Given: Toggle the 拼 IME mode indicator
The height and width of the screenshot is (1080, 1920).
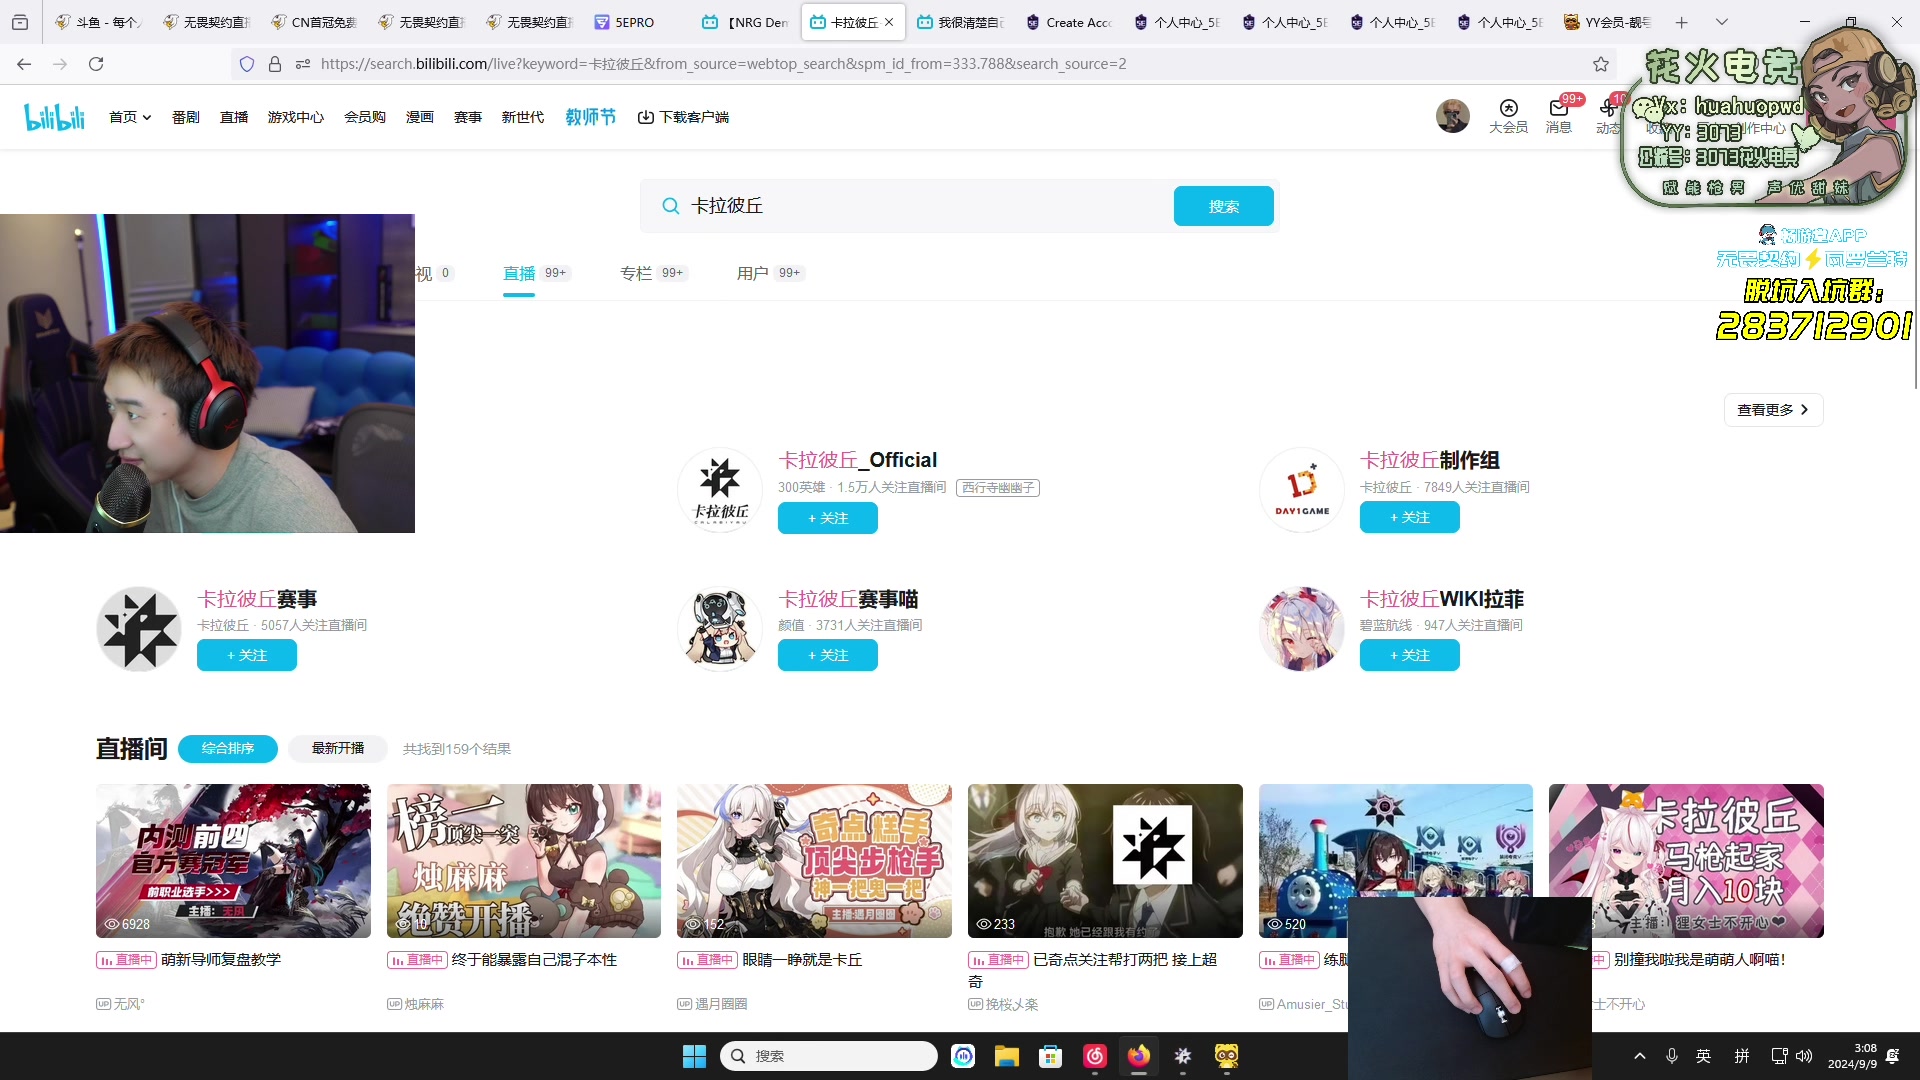Looking at the screenshot, I should [1742, 1056].
